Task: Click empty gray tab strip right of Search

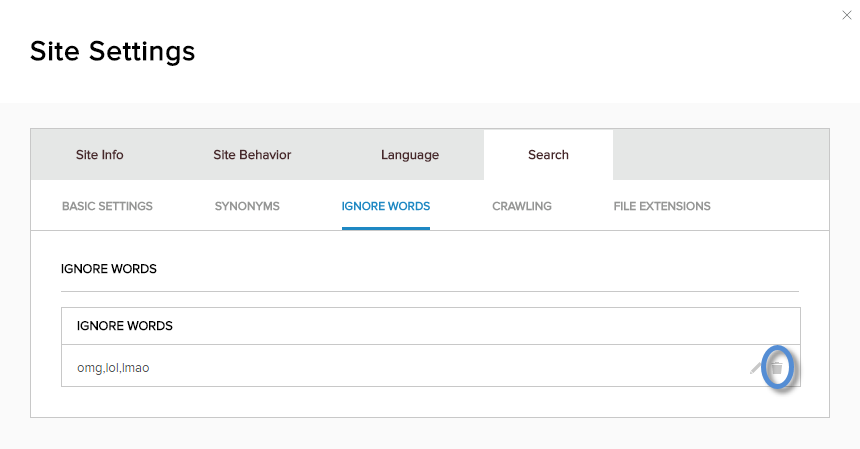Action: pos(720,155)
